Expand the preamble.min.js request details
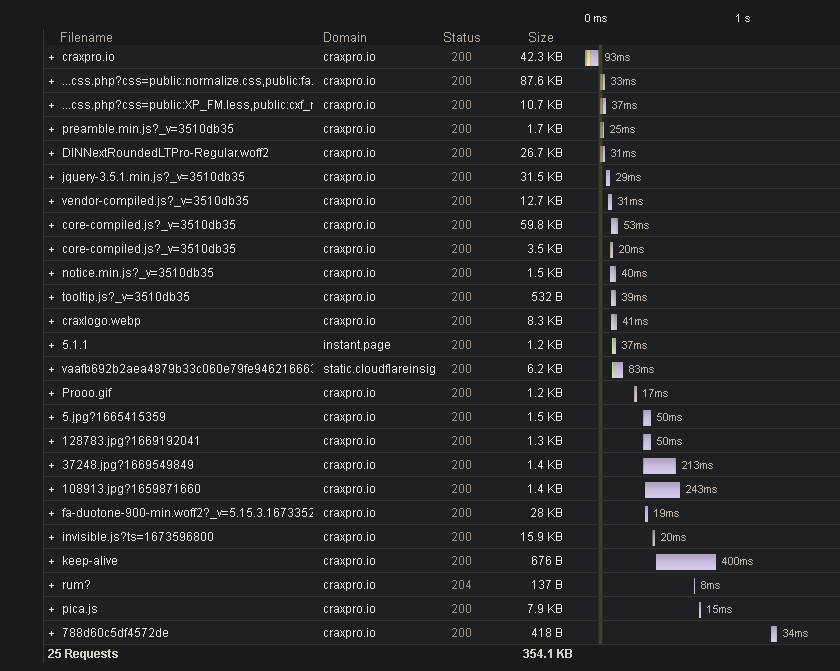The width and height of the screenshot is (840, 671). tap(51, 129)
